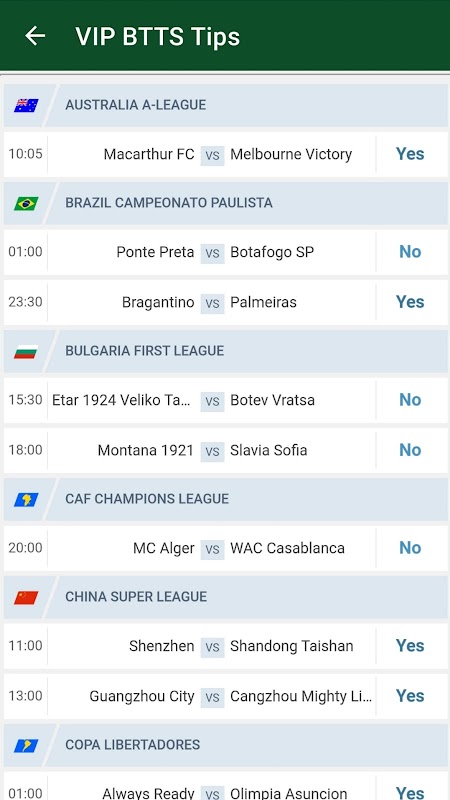Click the Yes tip for Guangzhou City
Screen dimensions: 450x800
tap(410, 696)
